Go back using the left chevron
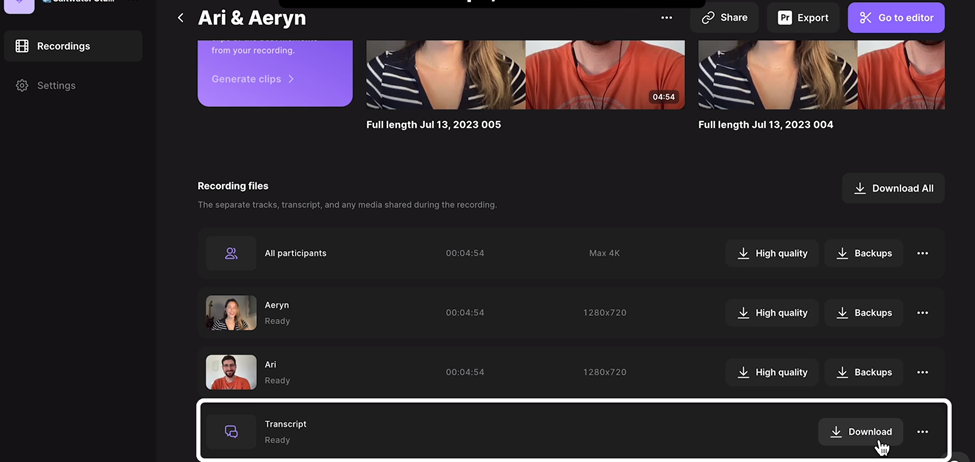 coord(180,18)
